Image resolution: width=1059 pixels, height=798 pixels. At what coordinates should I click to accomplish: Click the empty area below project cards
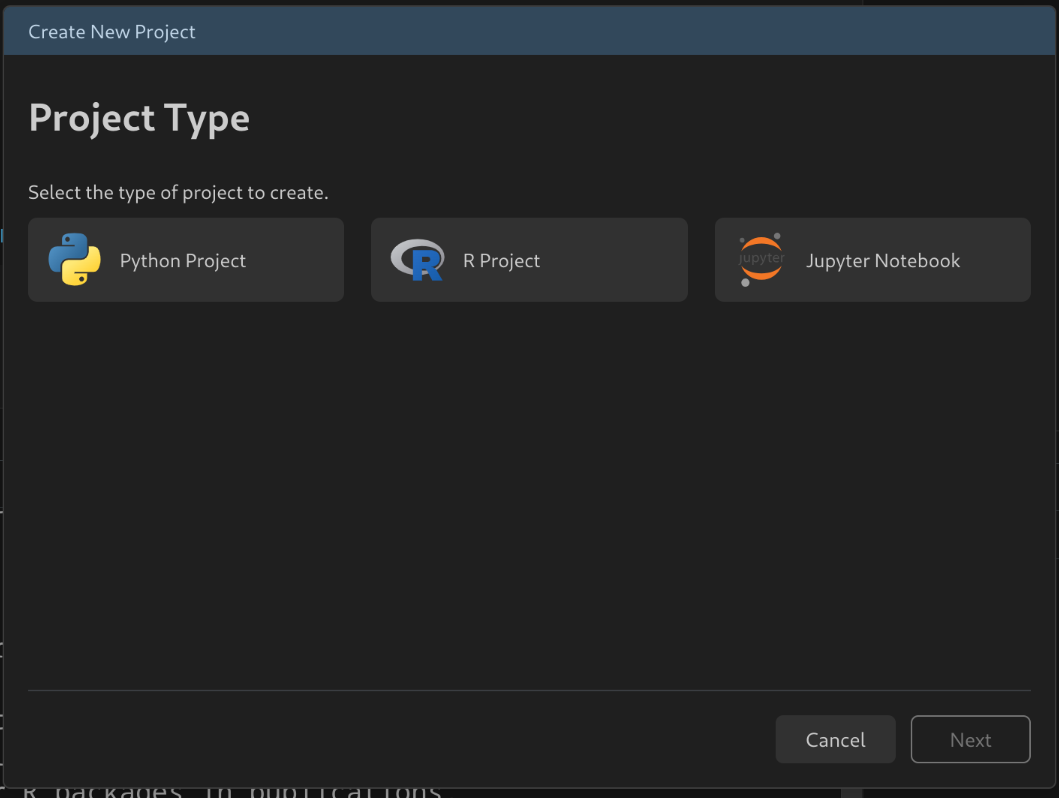click(530, 490)
